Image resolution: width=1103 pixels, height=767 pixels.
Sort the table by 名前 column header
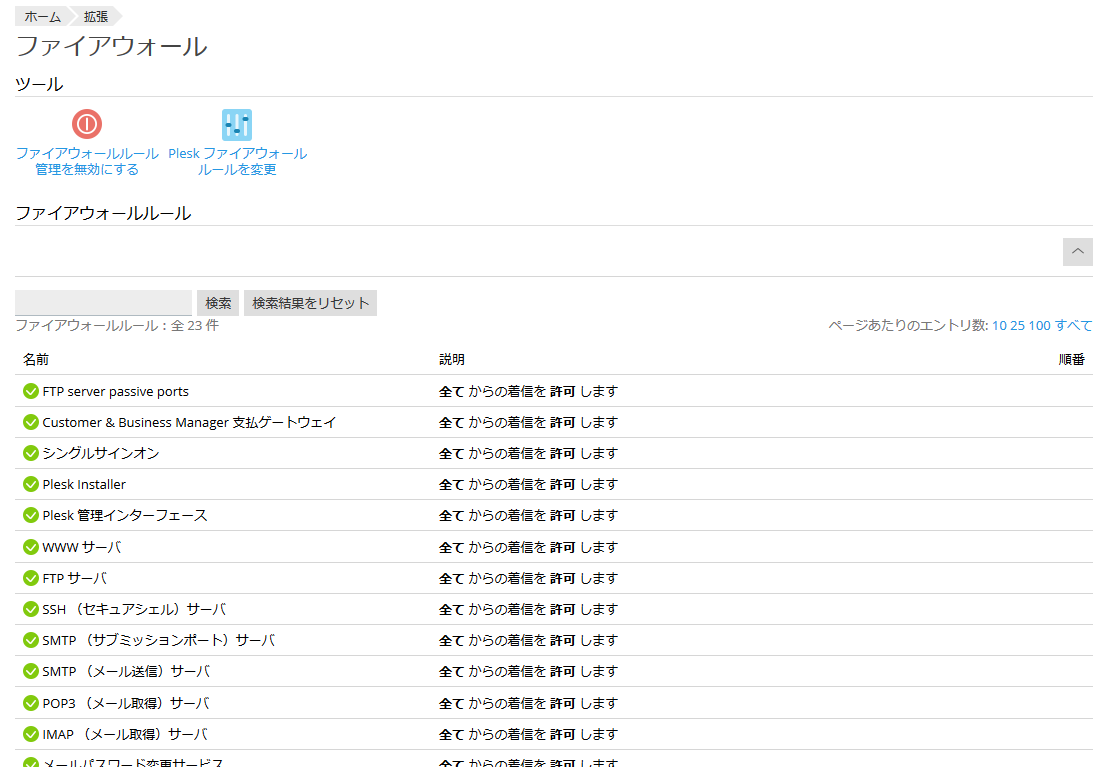[x=36, y=359]
